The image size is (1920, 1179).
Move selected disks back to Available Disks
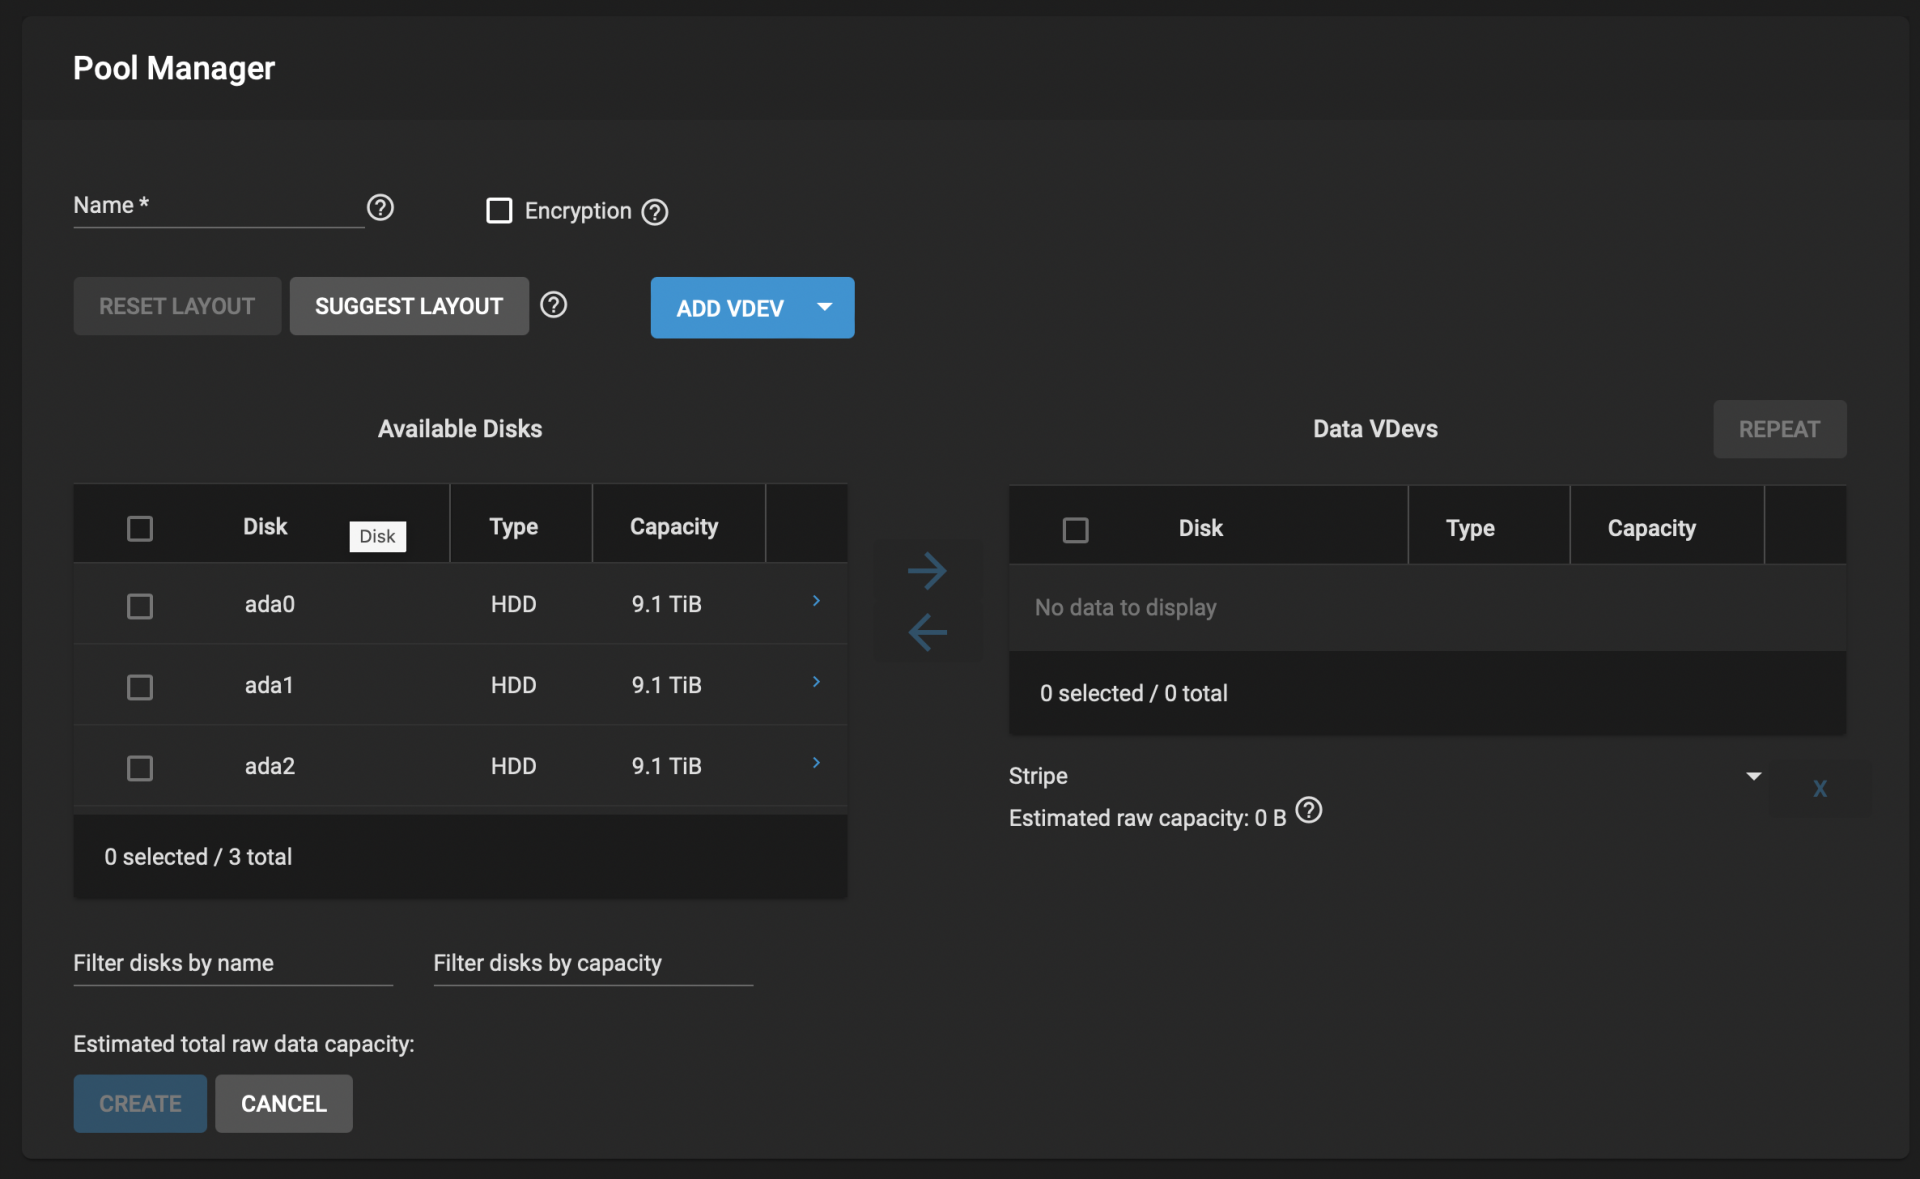tap(927, 632)
